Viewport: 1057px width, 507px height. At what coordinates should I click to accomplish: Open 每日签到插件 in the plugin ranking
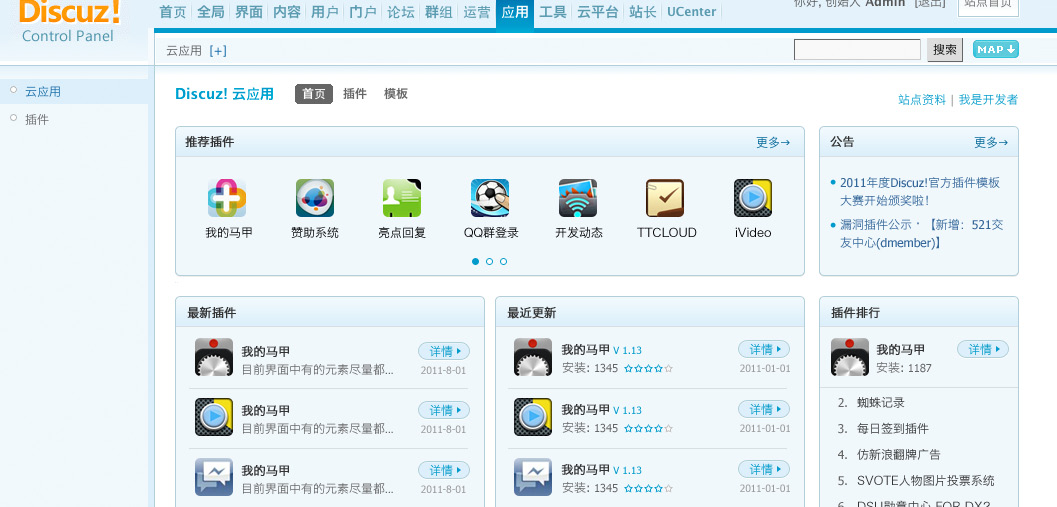[x=893, y=429]
